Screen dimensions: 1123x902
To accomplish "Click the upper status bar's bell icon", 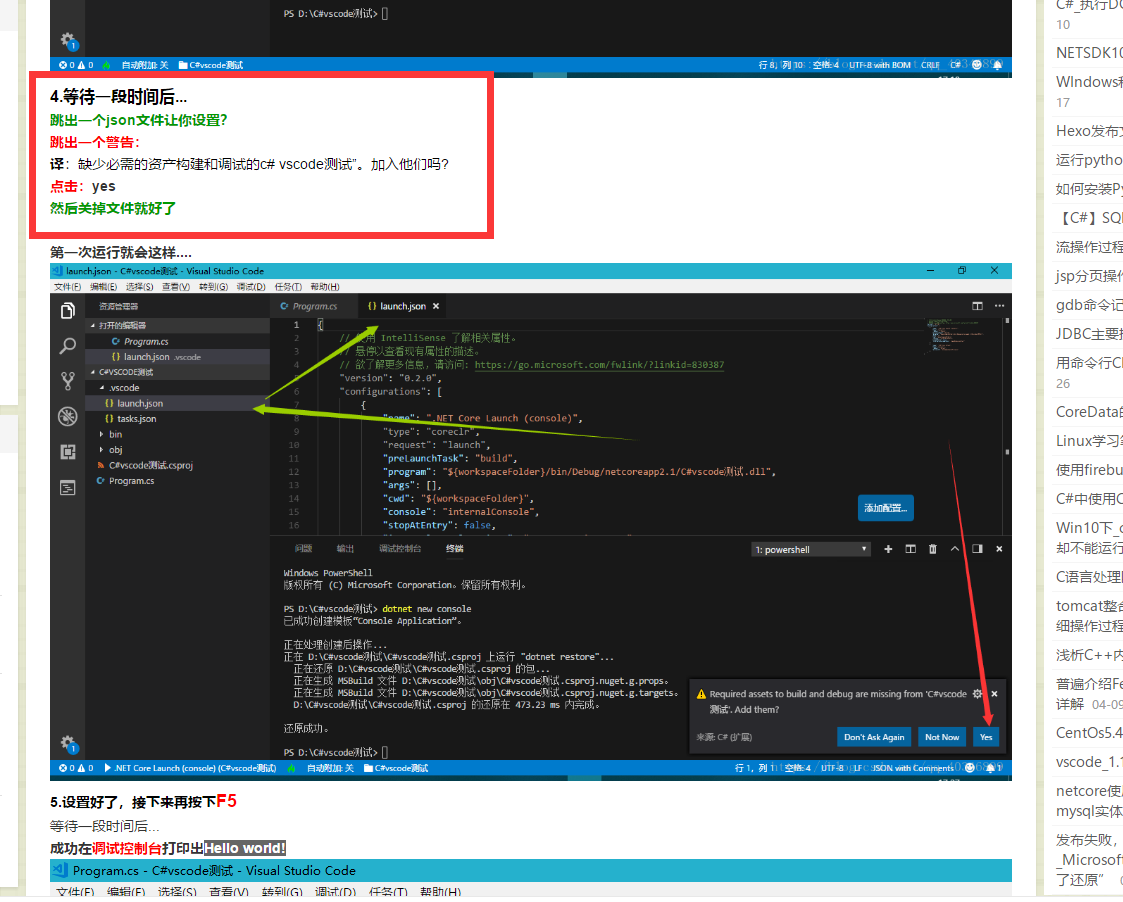I will point(998,65).
